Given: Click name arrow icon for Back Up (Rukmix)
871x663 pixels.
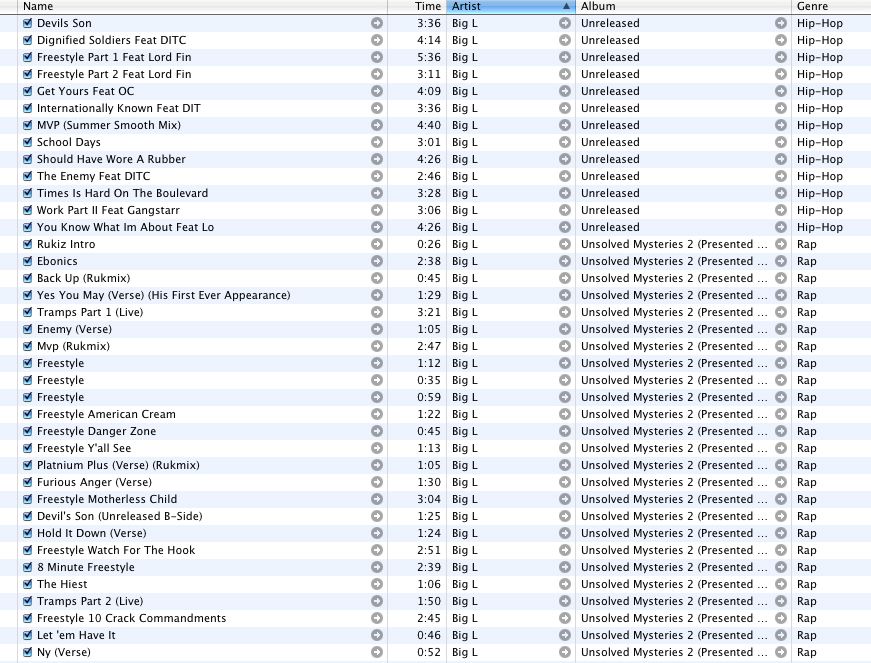Looking at the screenshot, I should tap(377, 278).
